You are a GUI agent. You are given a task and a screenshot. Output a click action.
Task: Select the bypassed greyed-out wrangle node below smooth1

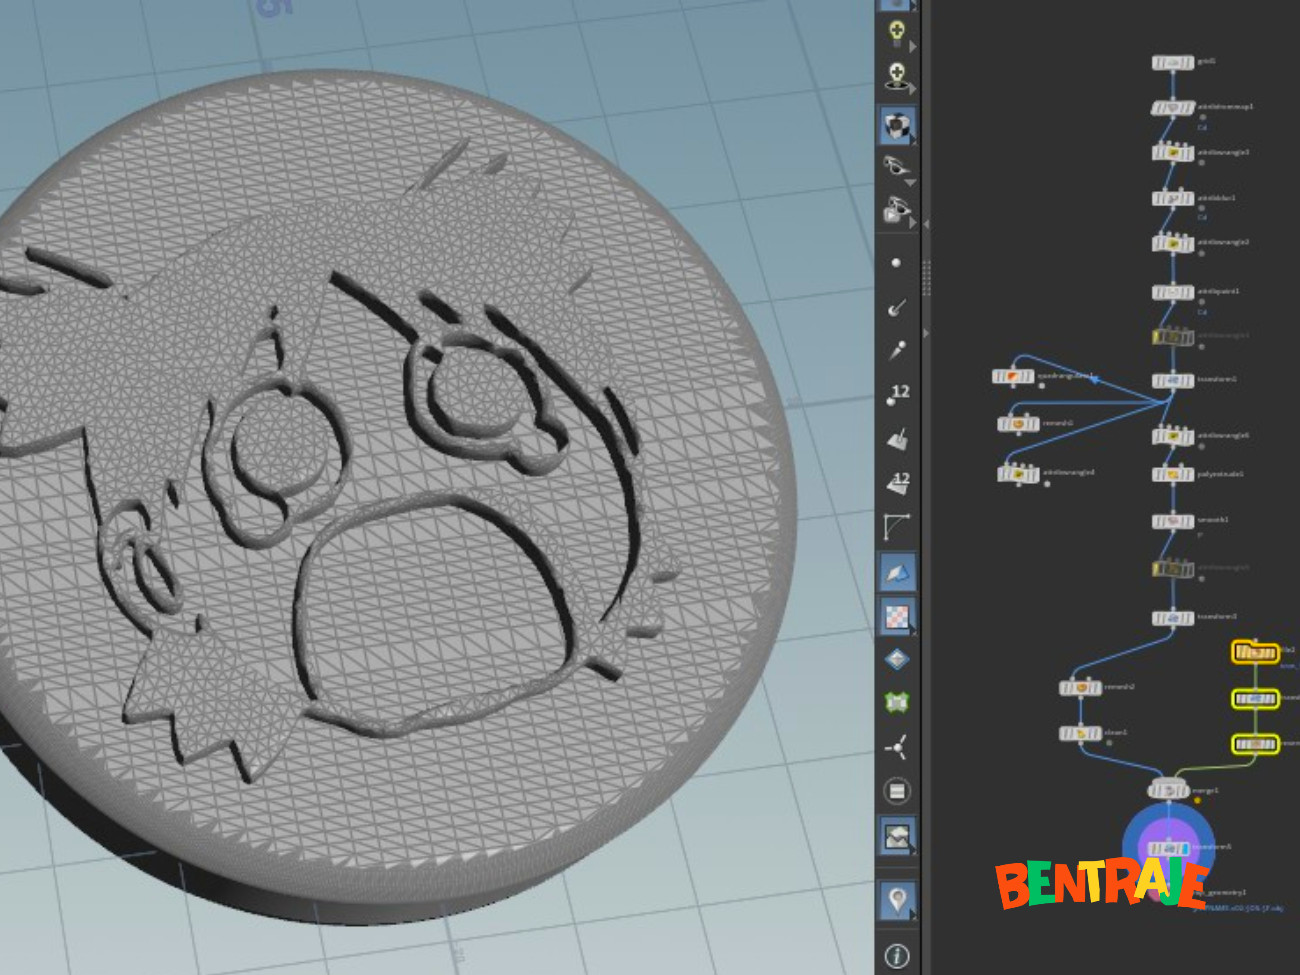1172,569
